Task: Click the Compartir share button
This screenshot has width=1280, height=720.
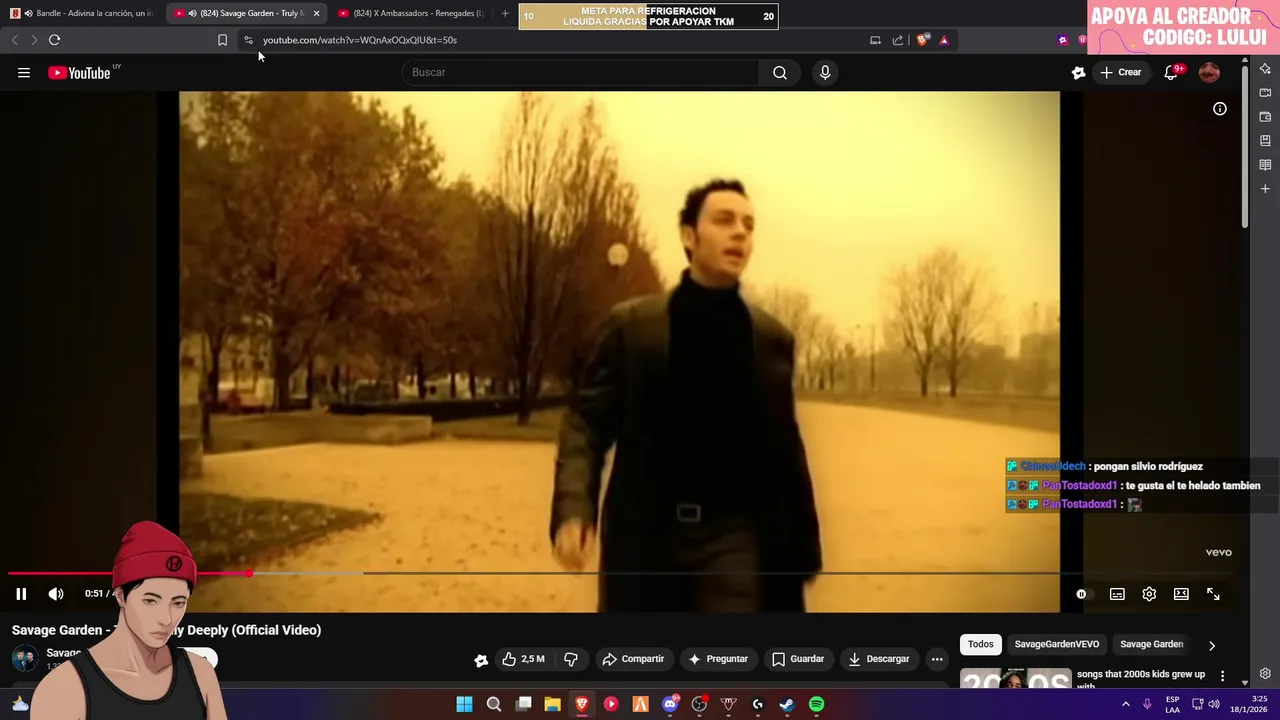Action: 633,659
